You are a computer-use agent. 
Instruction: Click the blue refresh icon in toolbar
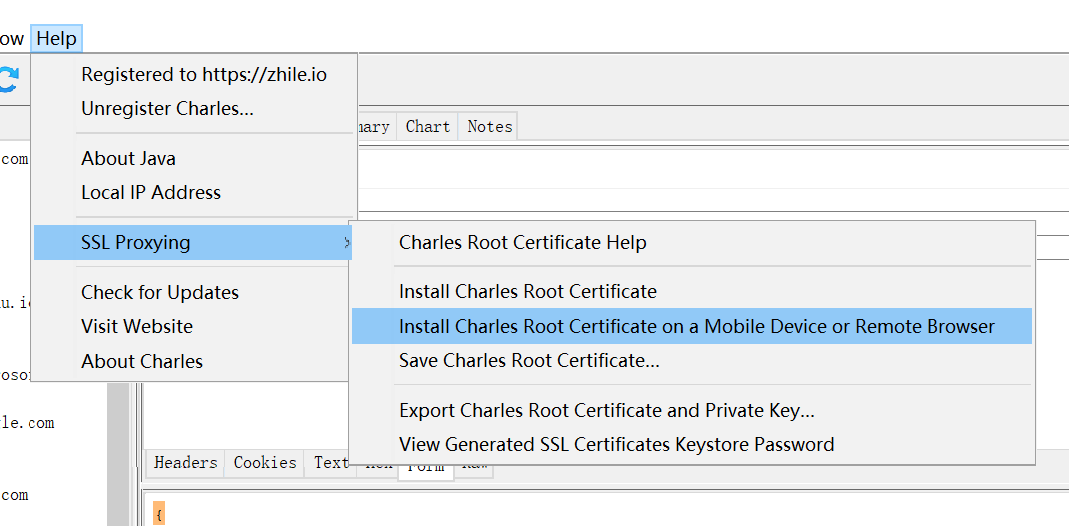pyautogui.click(x=8, y=80)
